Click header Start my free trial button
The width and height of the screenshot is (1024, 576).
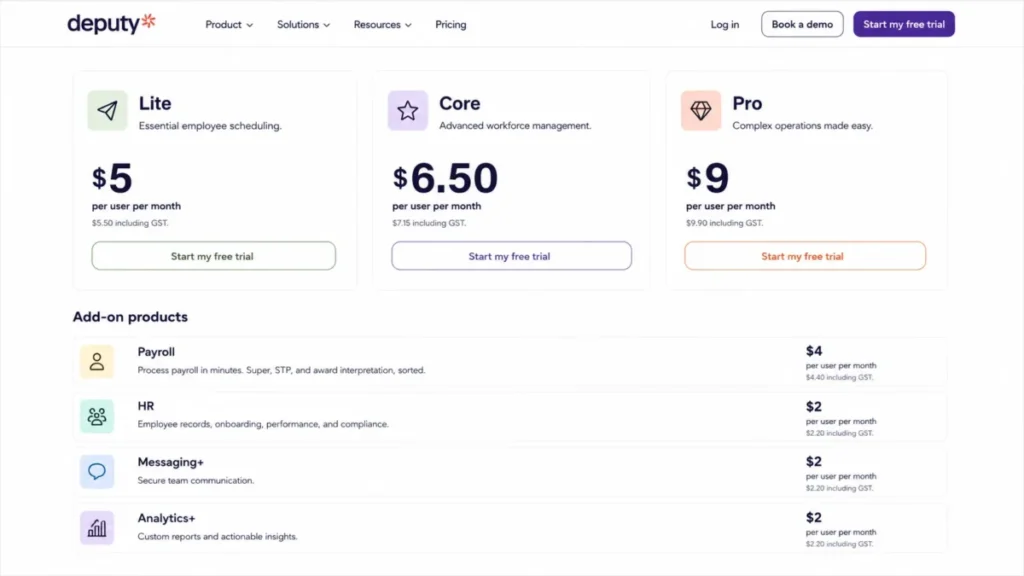click(x=904, y=24)
